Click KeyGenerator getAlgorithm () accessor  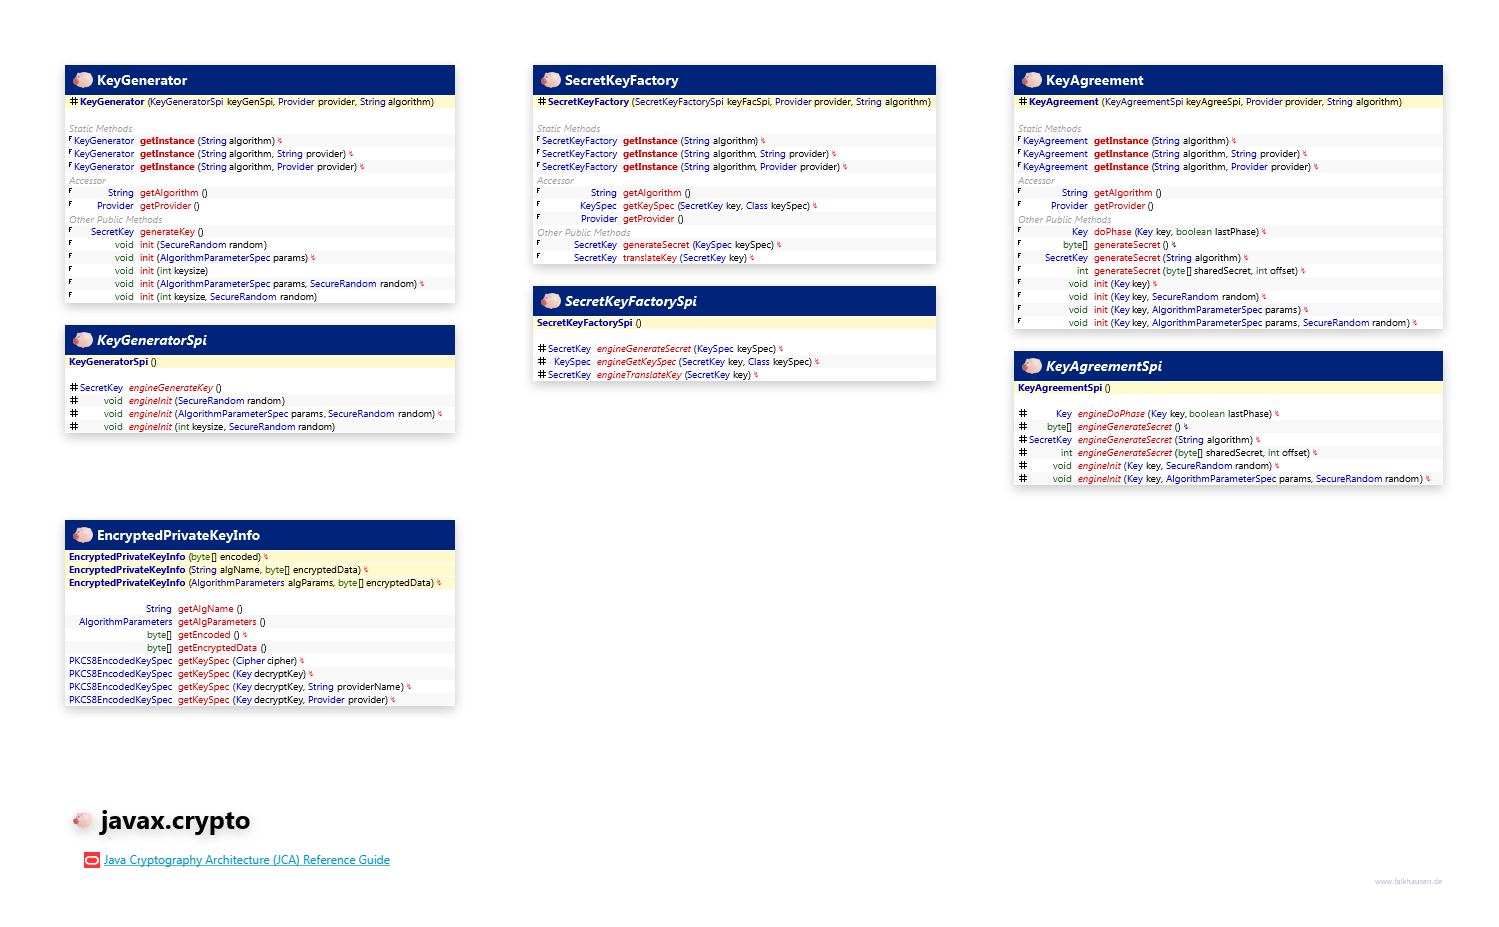pos(260,193)
